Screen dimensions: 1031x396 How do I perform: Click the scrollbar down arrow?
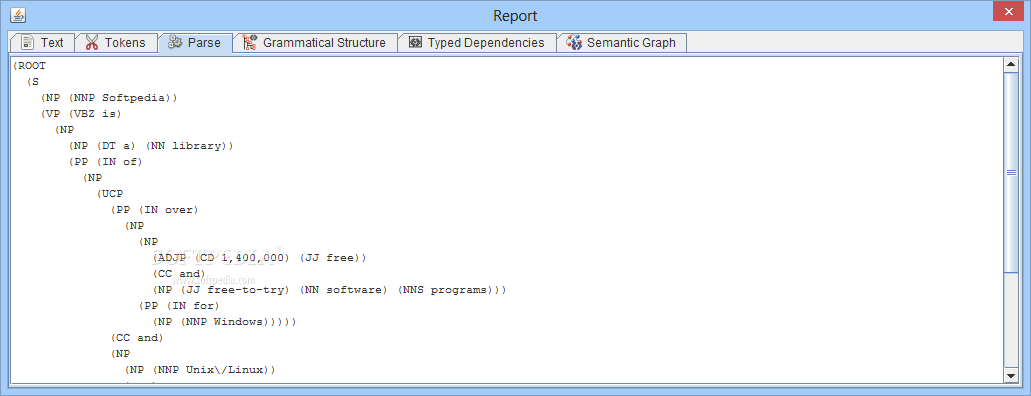(1011, 375)
